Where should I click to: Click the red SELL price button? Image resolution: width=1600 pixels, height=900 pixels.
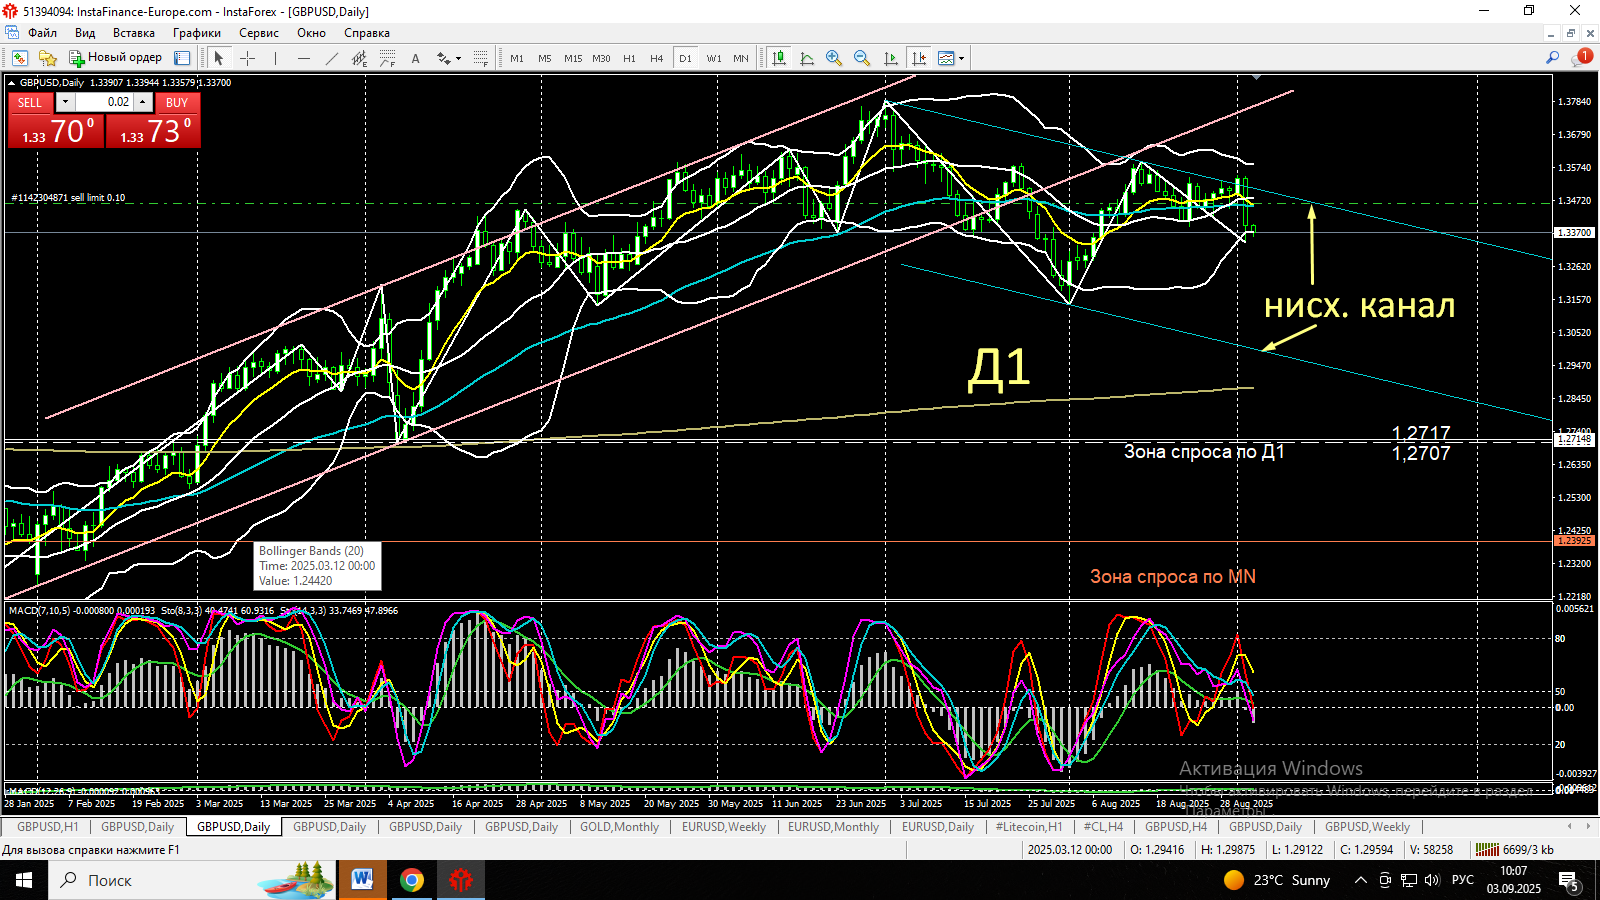(56, 131)
